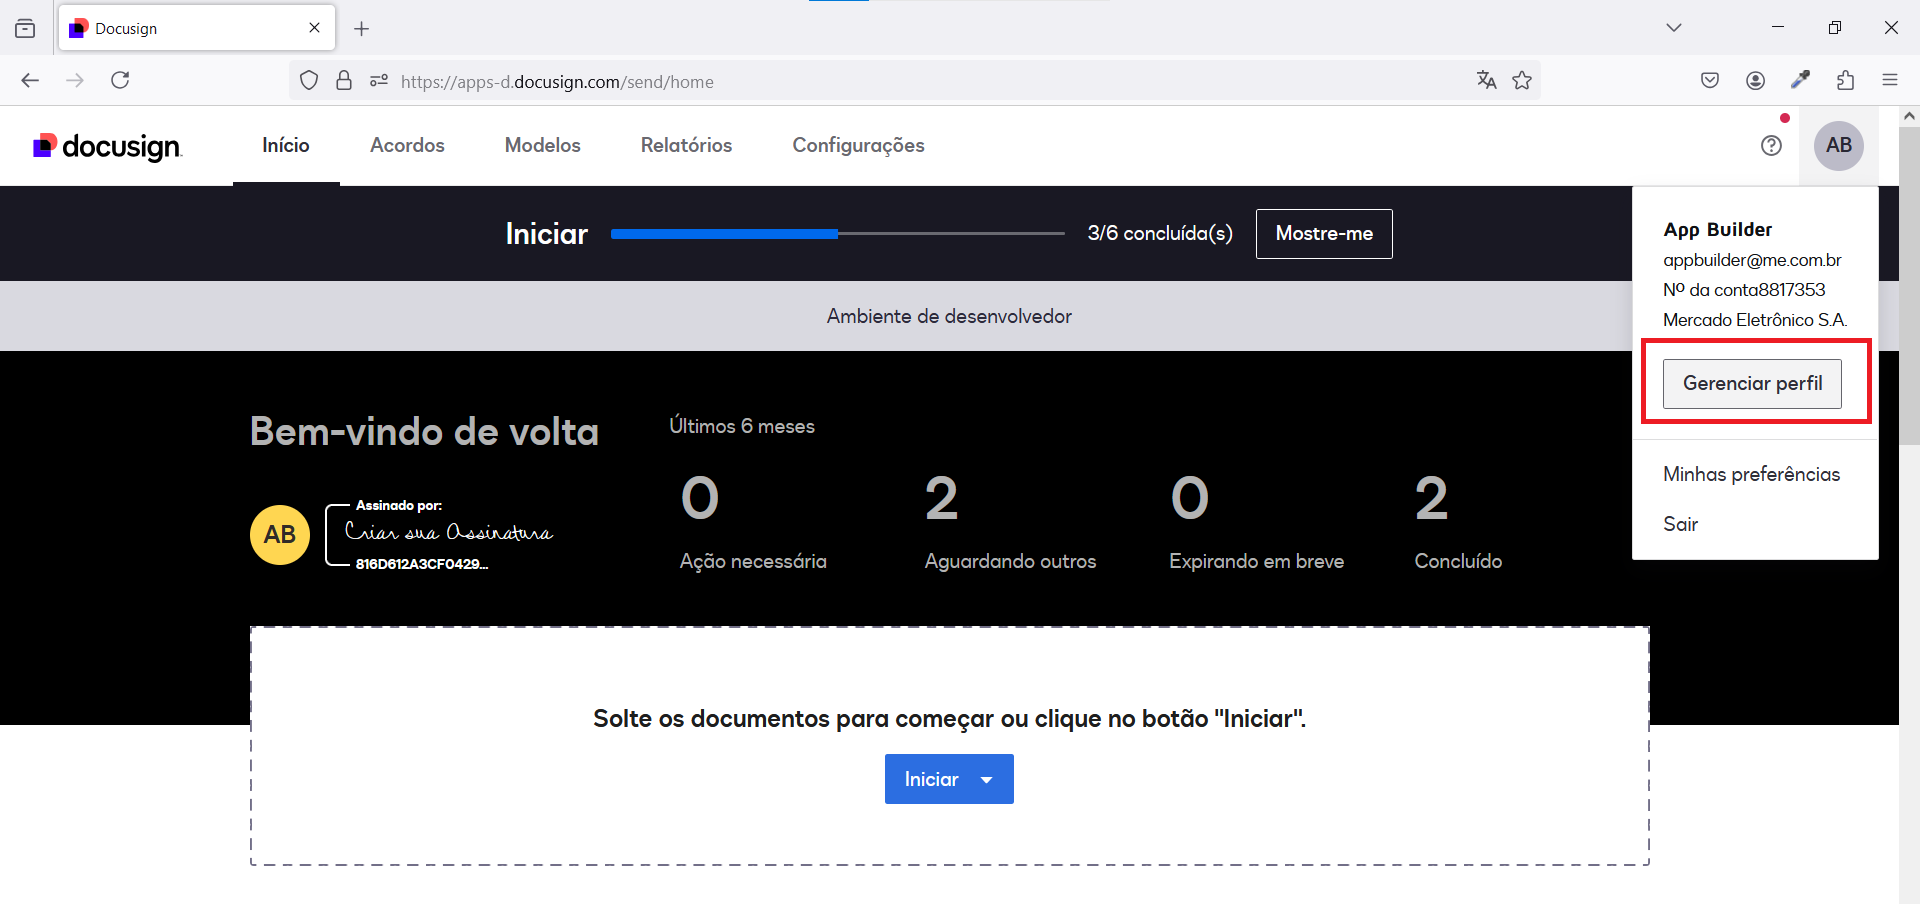Switch to the Acordos tab

tap(407, 146)
